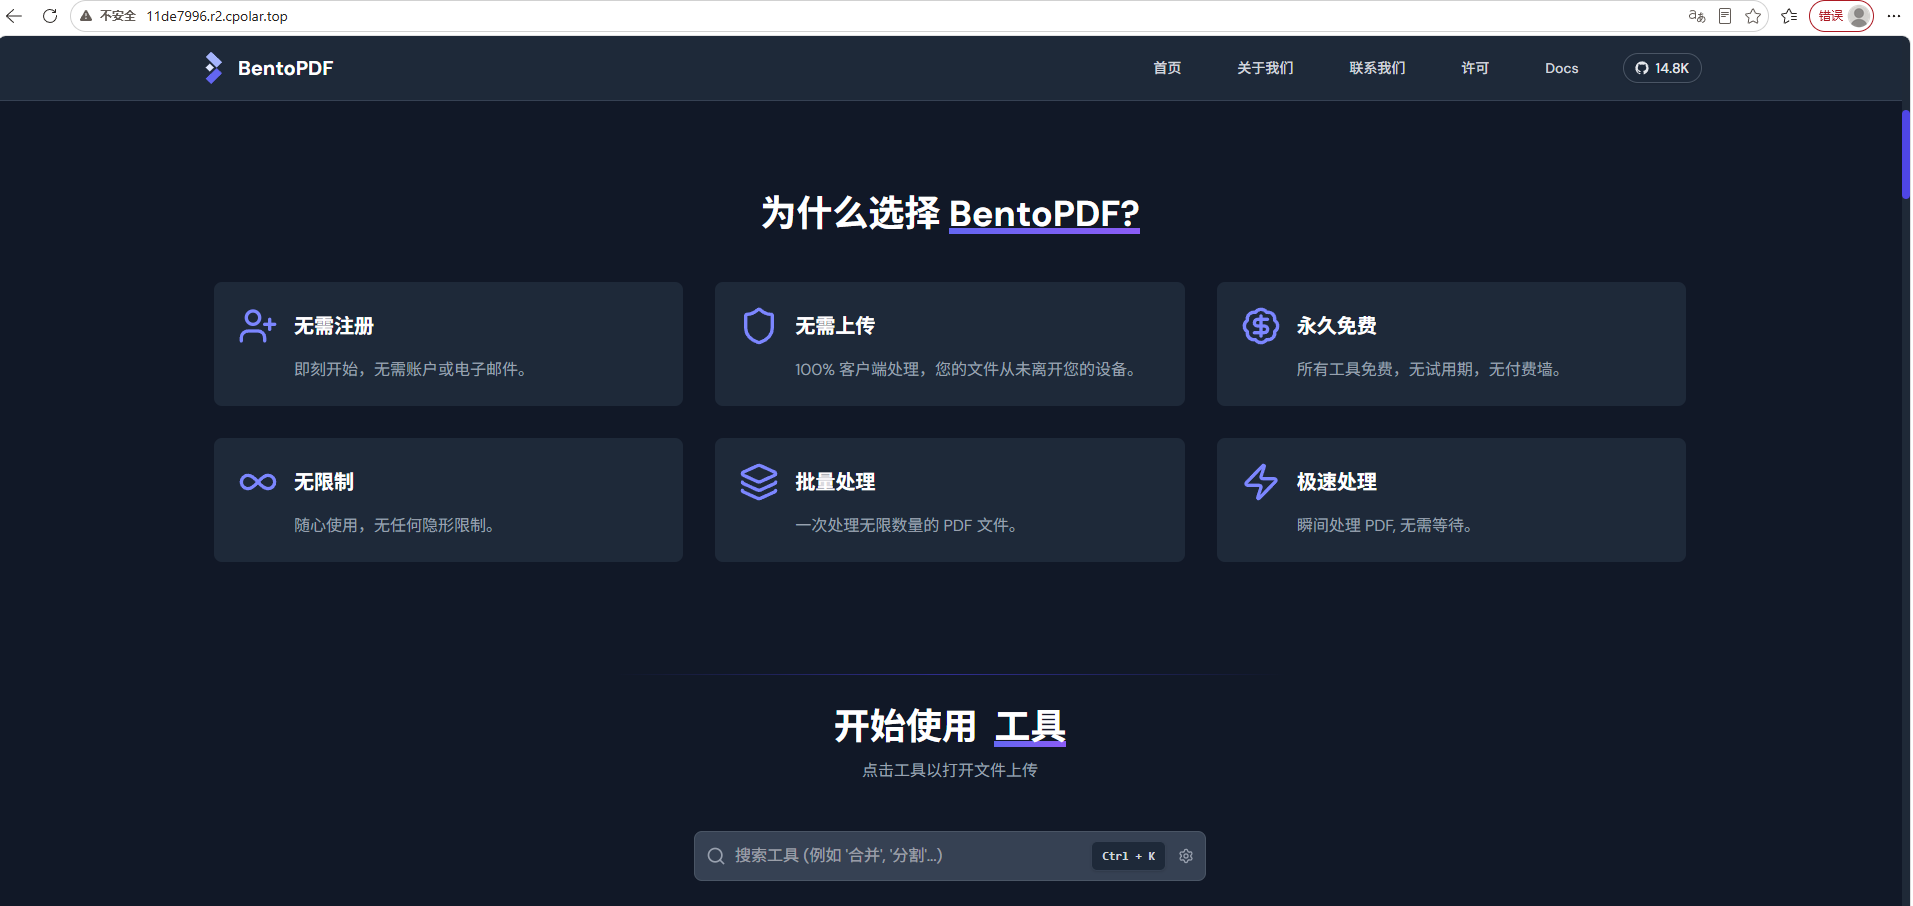Click the text 随心使用，无任何隐形限制。
The width and height of the screenshot is (1913, 906).
(x=394, y=525)
